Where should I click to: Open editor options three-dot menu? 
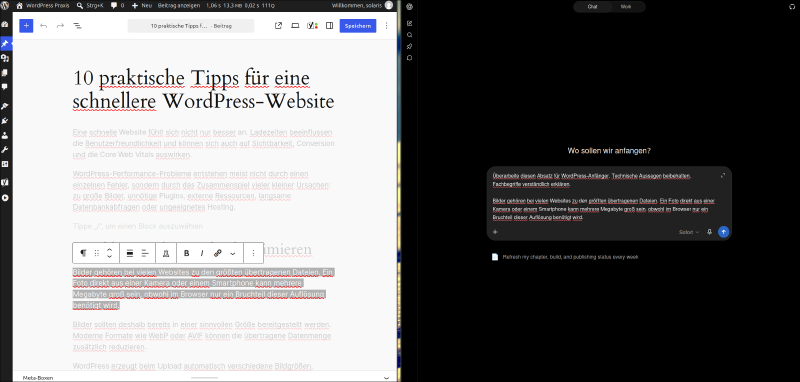(x=386, y=26)
